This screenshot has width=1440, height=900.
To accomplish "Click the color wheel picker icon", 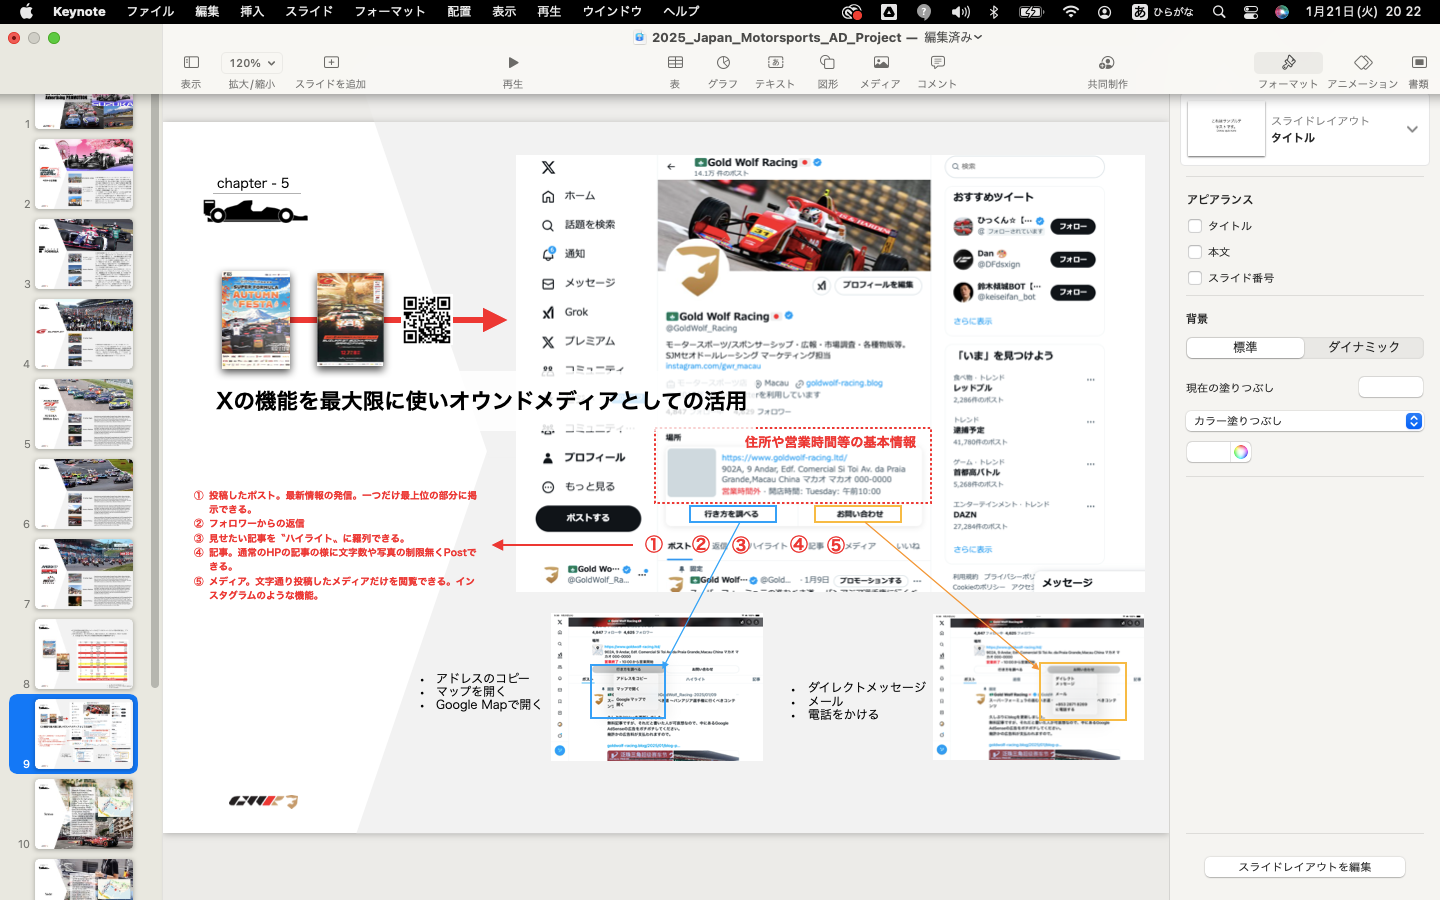I will [x=1241, y=452].
